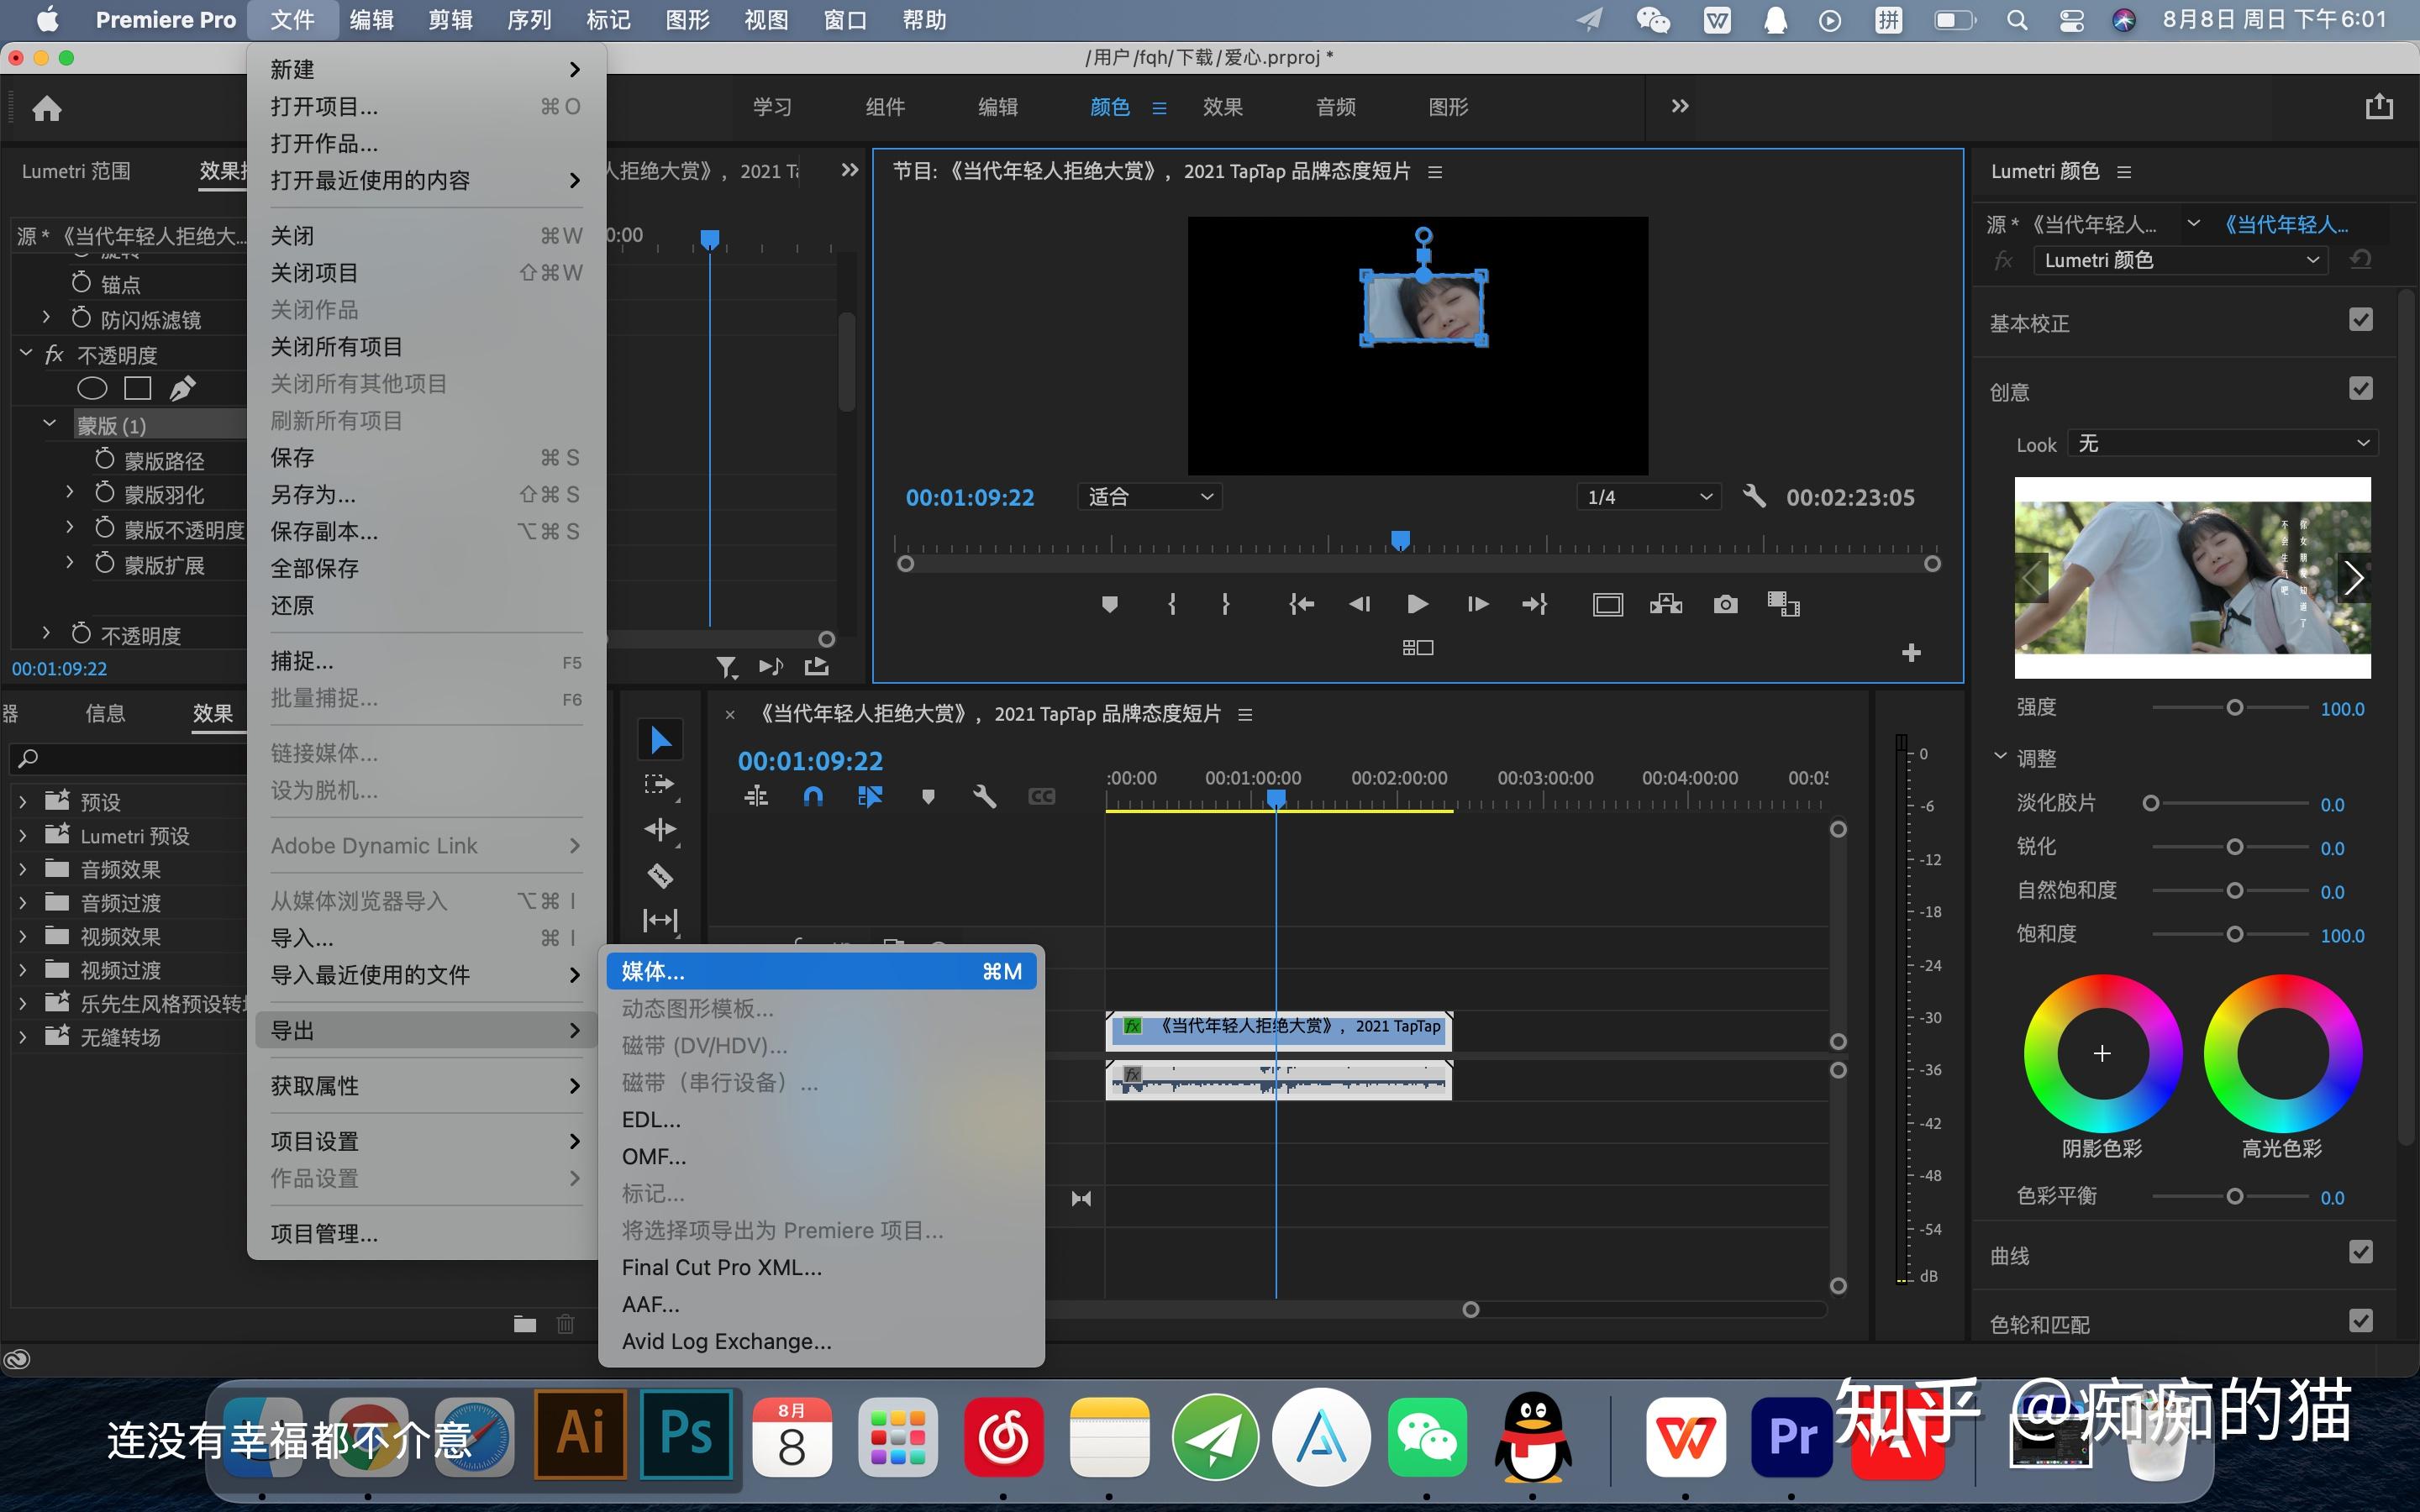Toggle insert sequences as nests
This screenshot has width=2420, height=1512.
[x=756, y=796]
